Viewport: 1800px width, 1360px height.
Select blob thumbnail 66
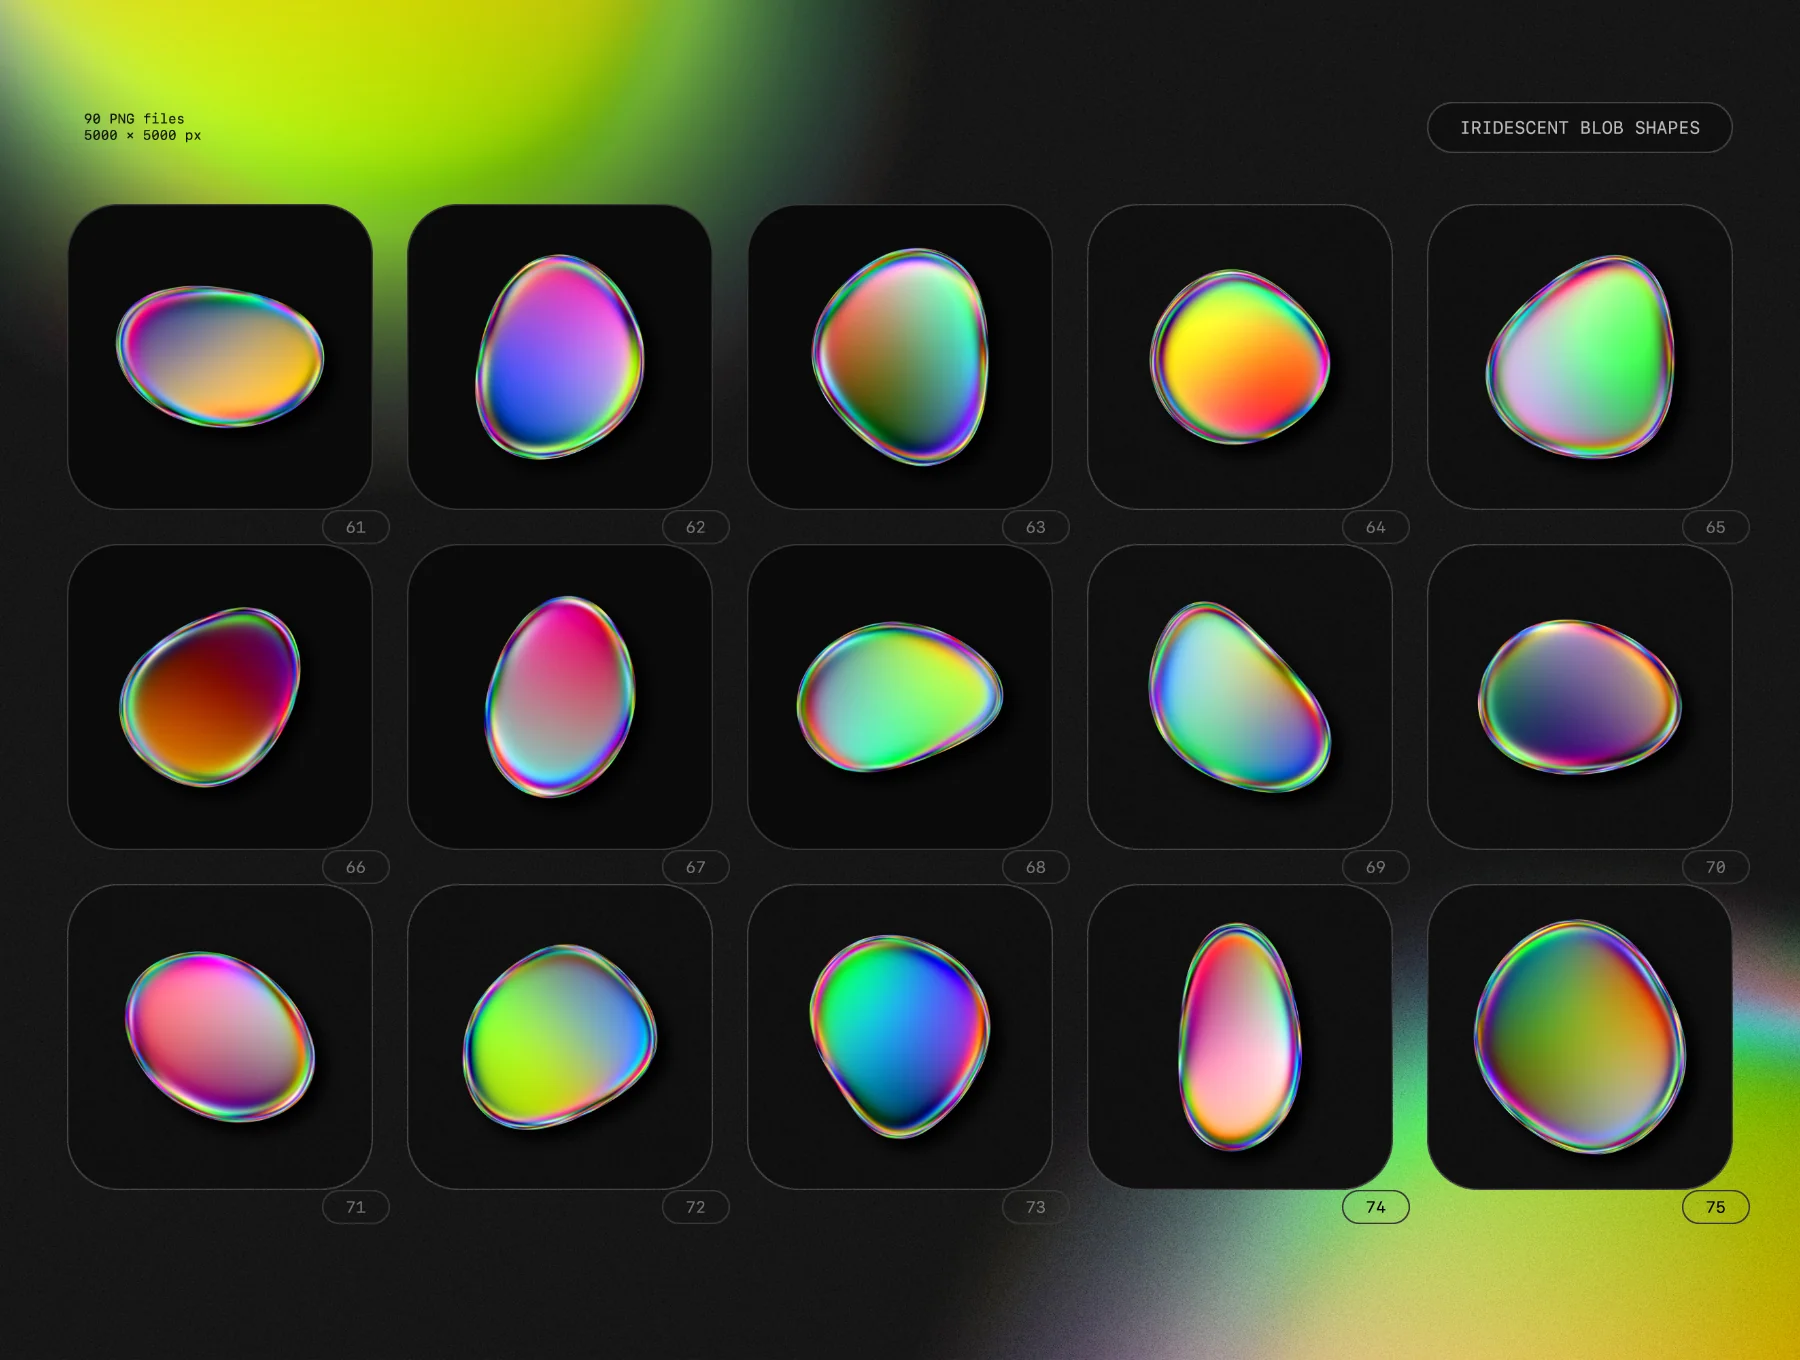click(x=220, y=697)
